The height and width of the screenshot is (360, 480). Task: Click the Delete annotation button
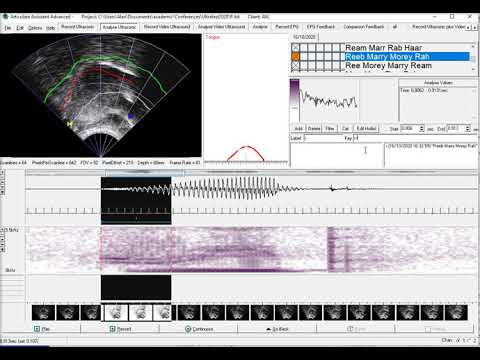[x=314, y=128]
